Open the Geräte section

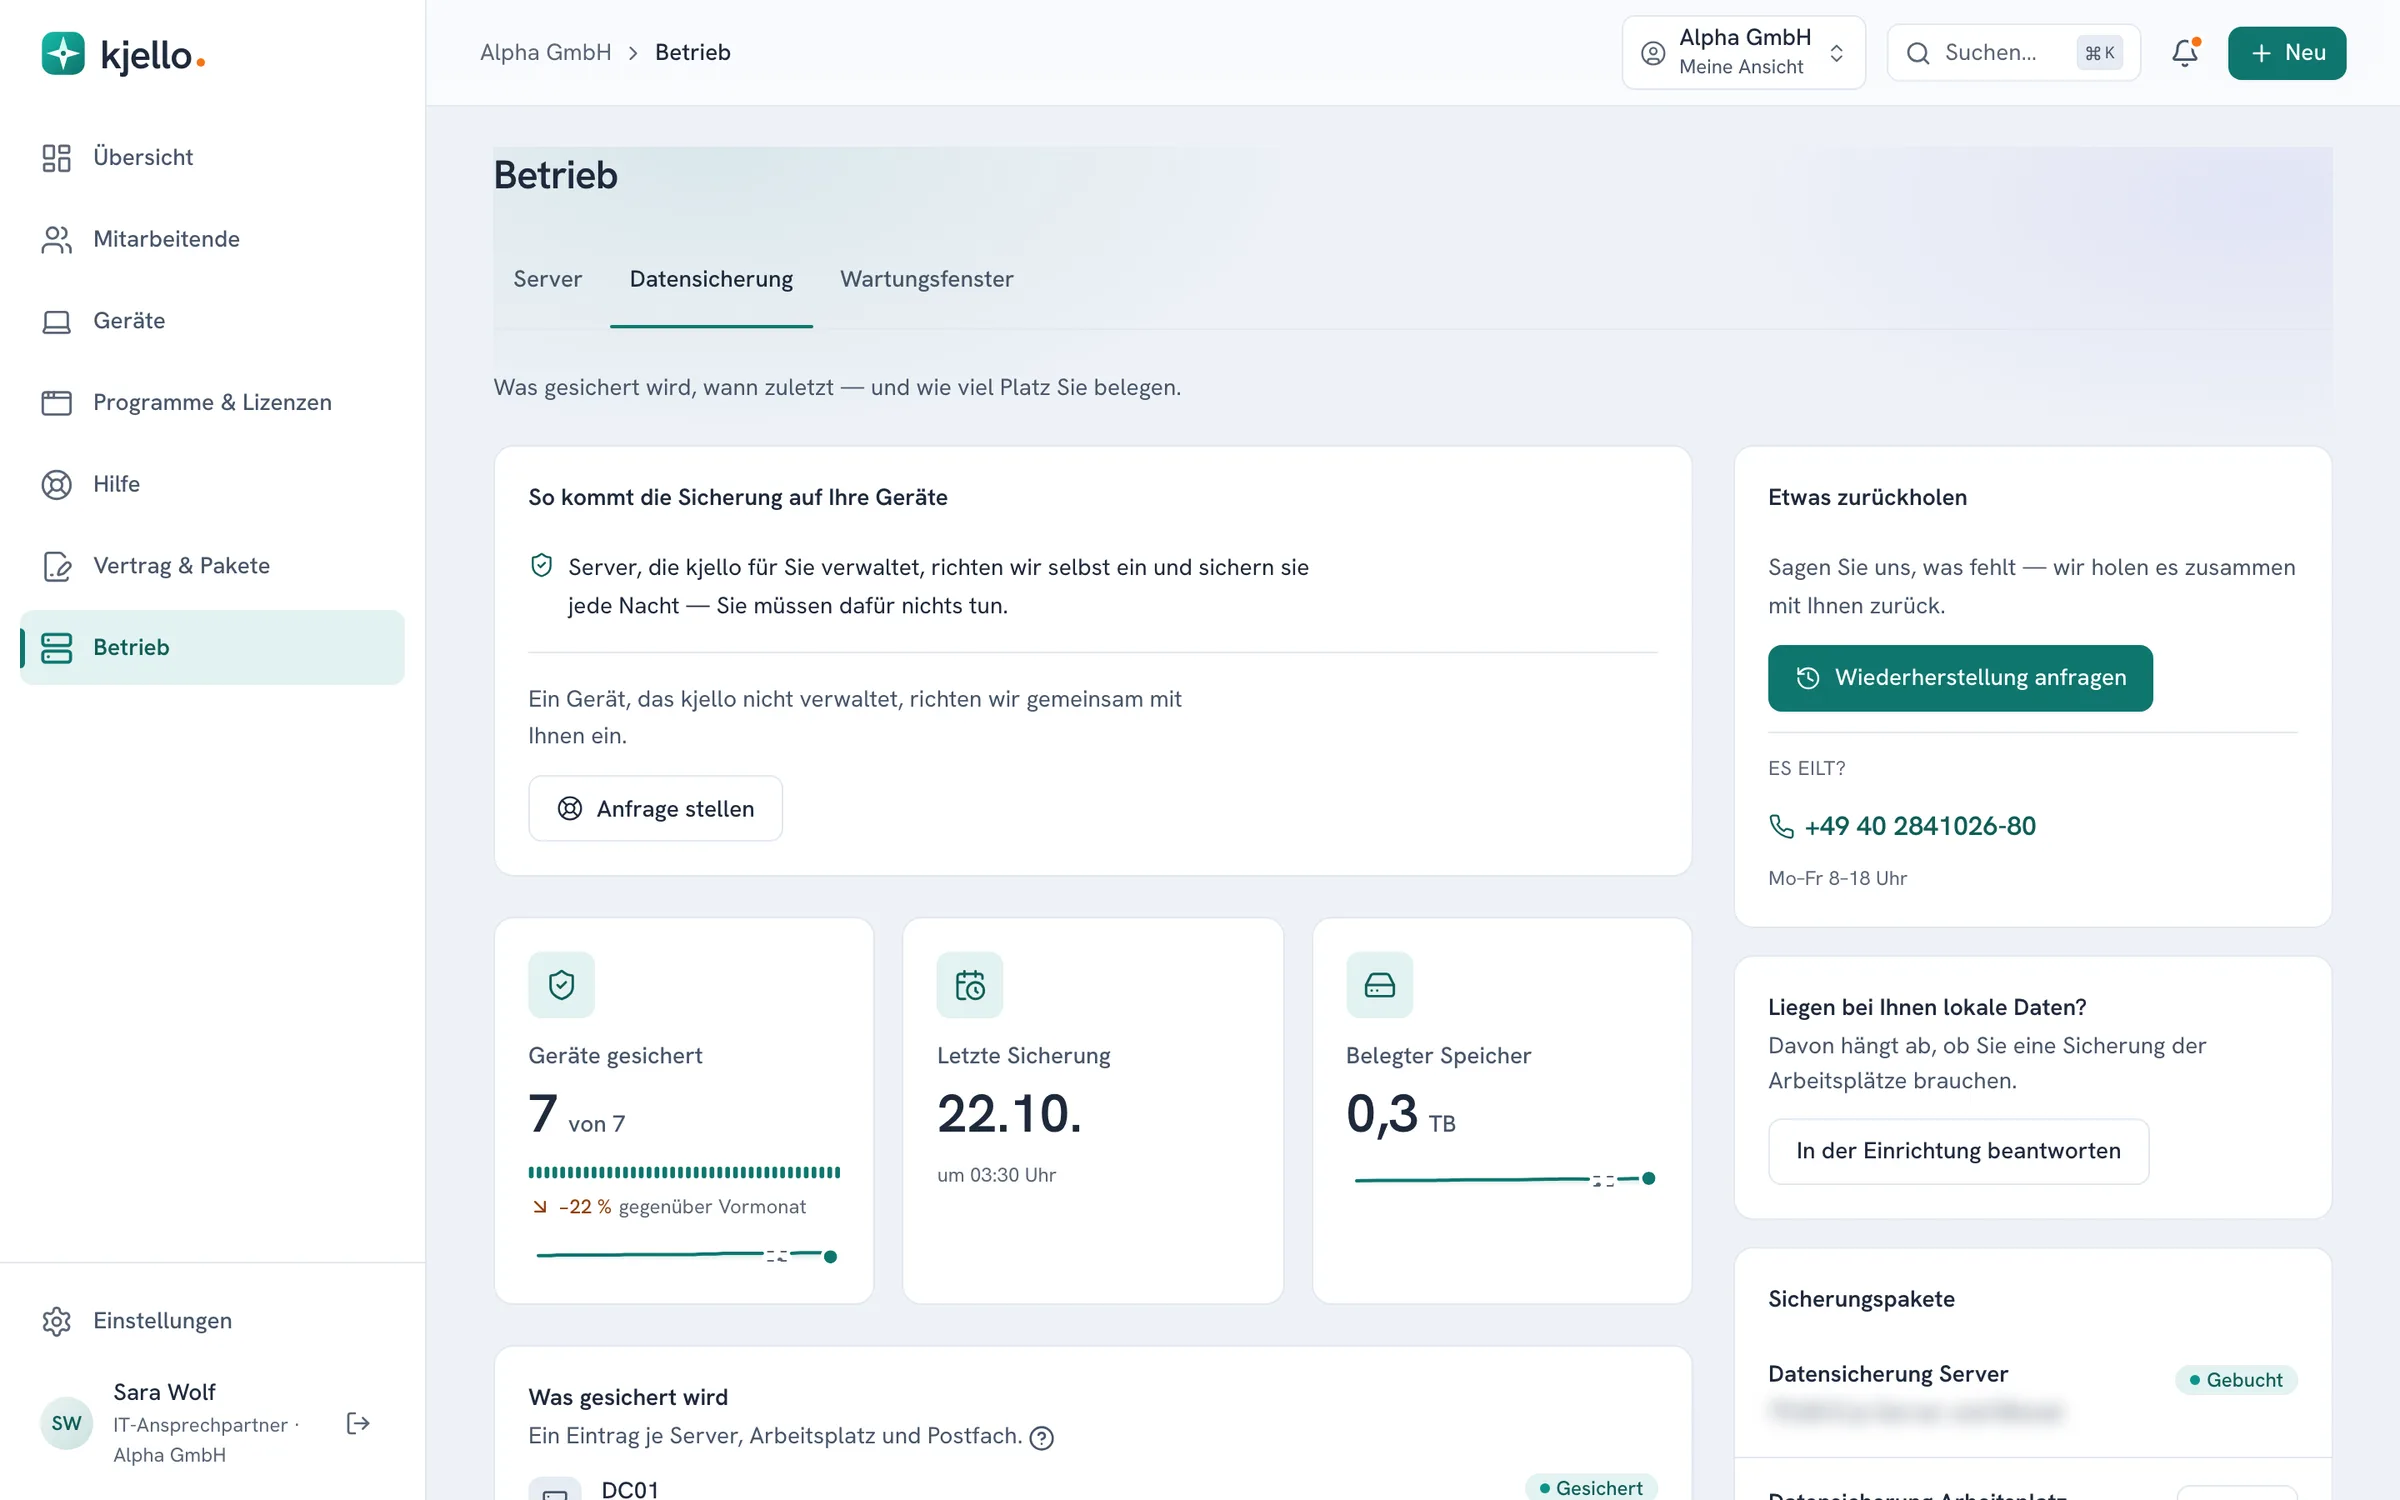212,321
